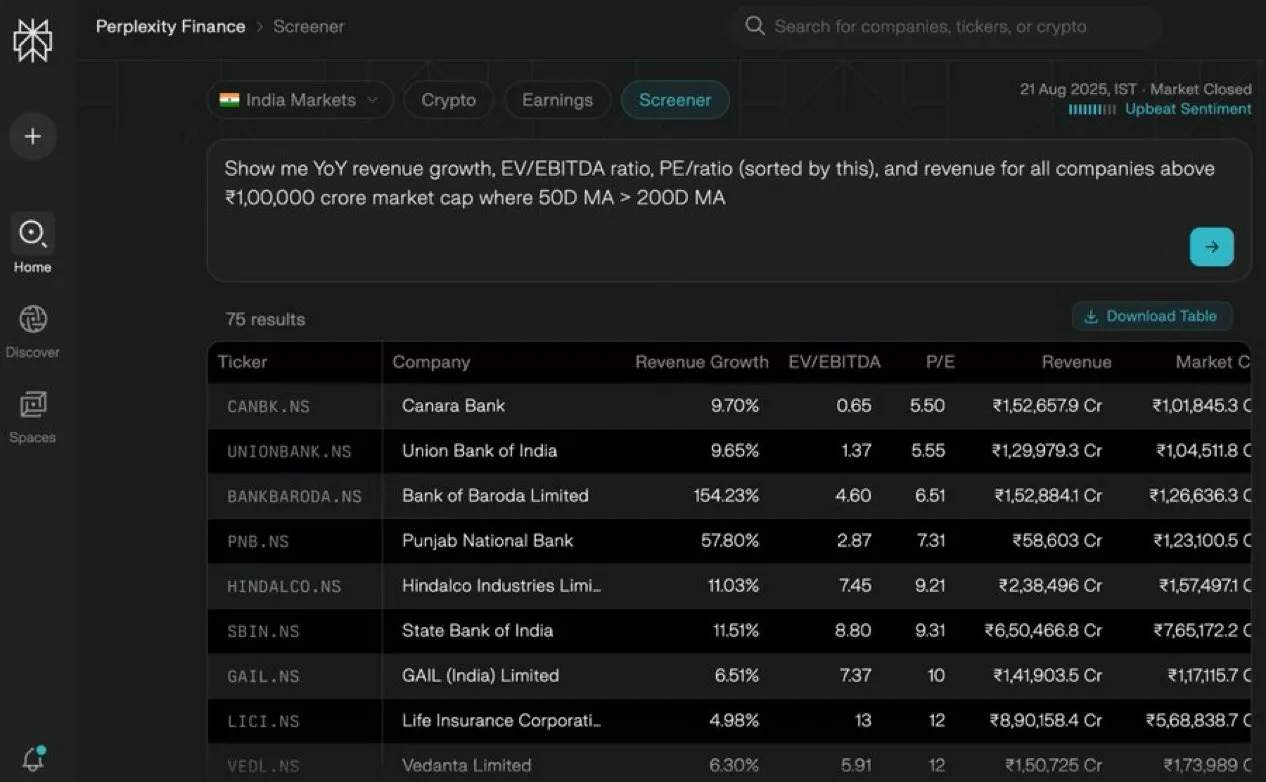
Task: Open SBIN.NS ticker
Action: [263, 631]
